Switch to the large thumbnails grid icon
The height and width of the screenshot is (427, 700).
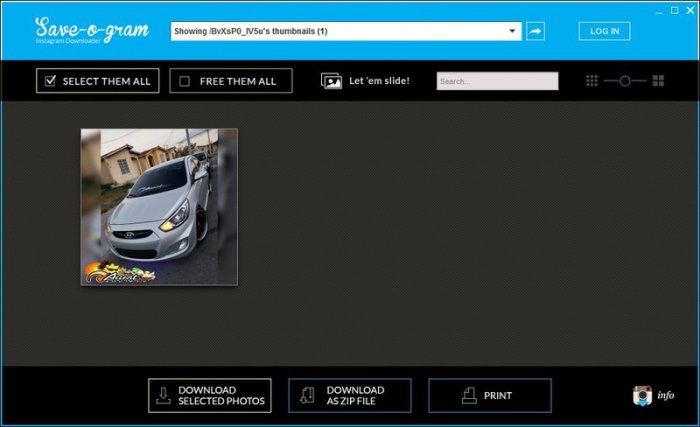(x=658, y=81)
